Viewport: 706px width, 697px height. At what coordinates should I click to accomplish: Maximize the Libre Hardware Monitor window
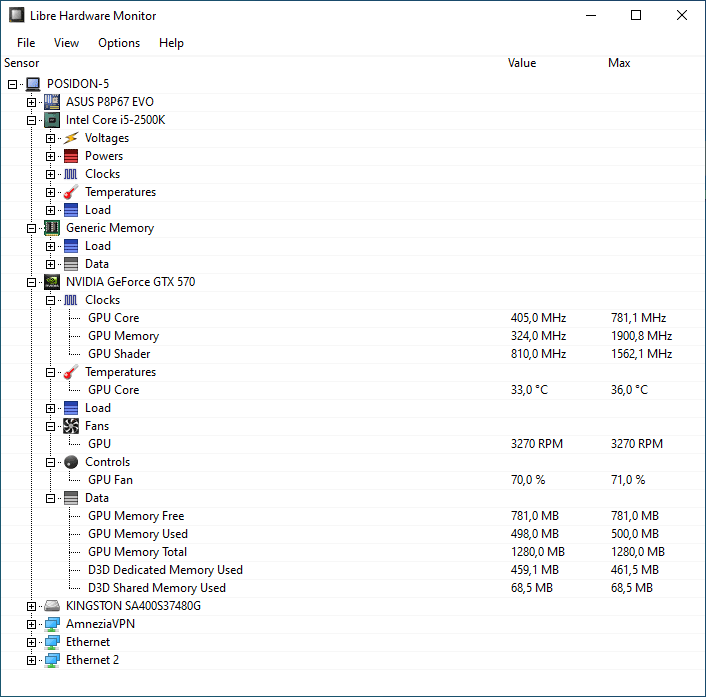[636, 15]
